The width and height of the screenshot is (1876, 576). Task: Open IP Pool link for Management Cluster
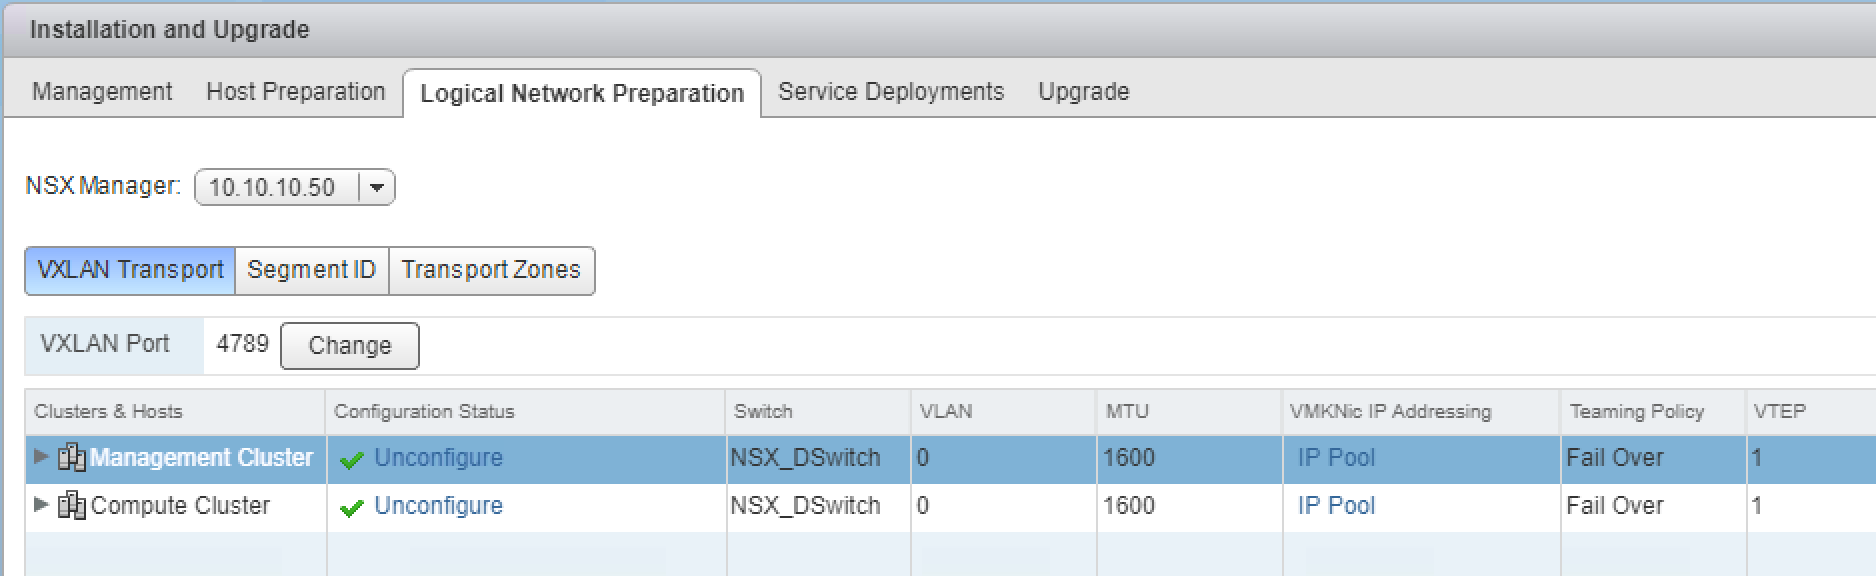pos(1336,458)
